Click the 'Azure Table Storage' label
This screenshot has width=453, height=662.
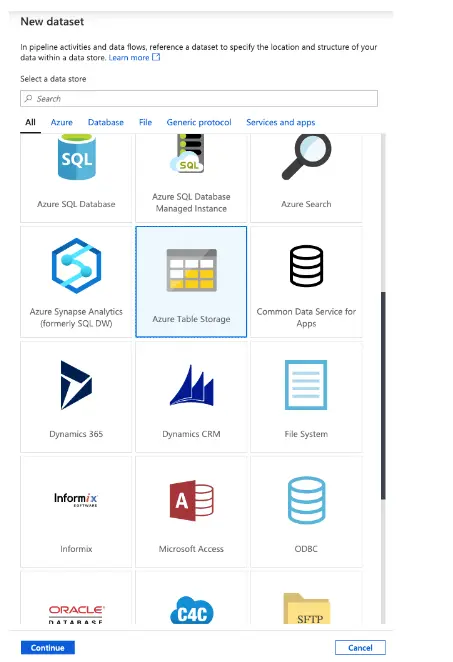191,319
